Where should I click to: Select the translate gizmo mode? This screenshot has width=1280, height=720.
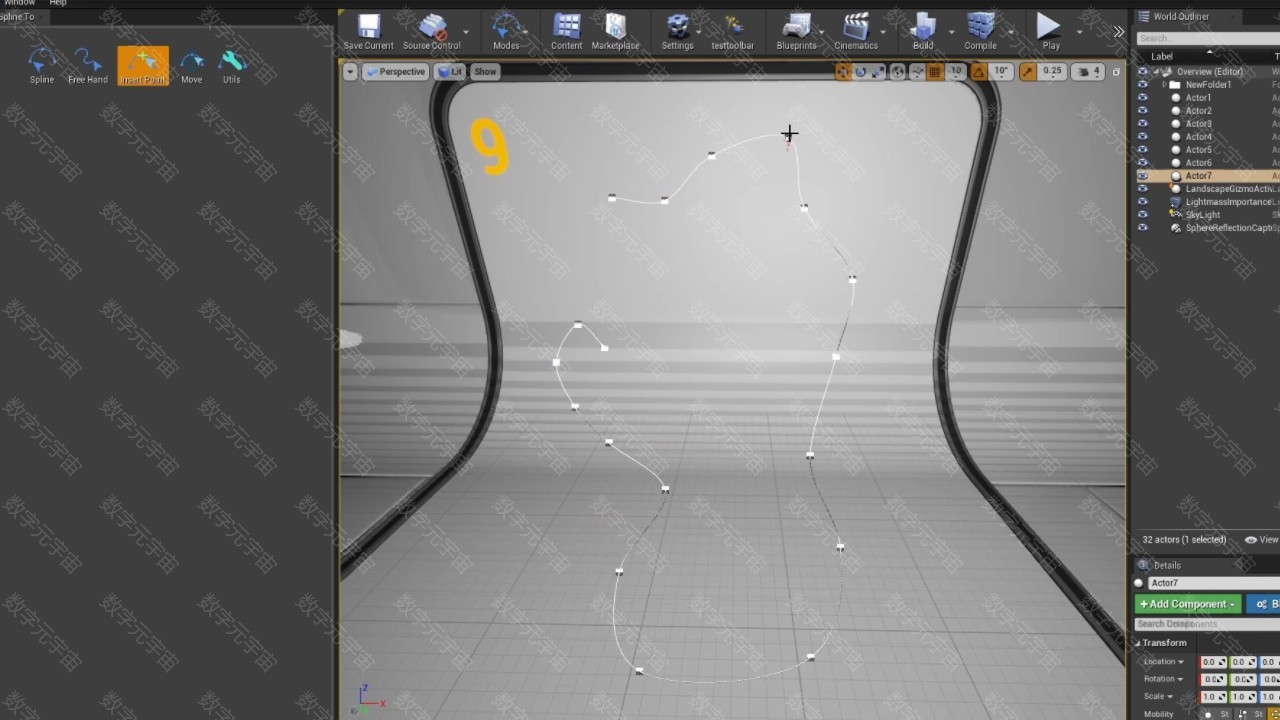click(x=843, y=72)
